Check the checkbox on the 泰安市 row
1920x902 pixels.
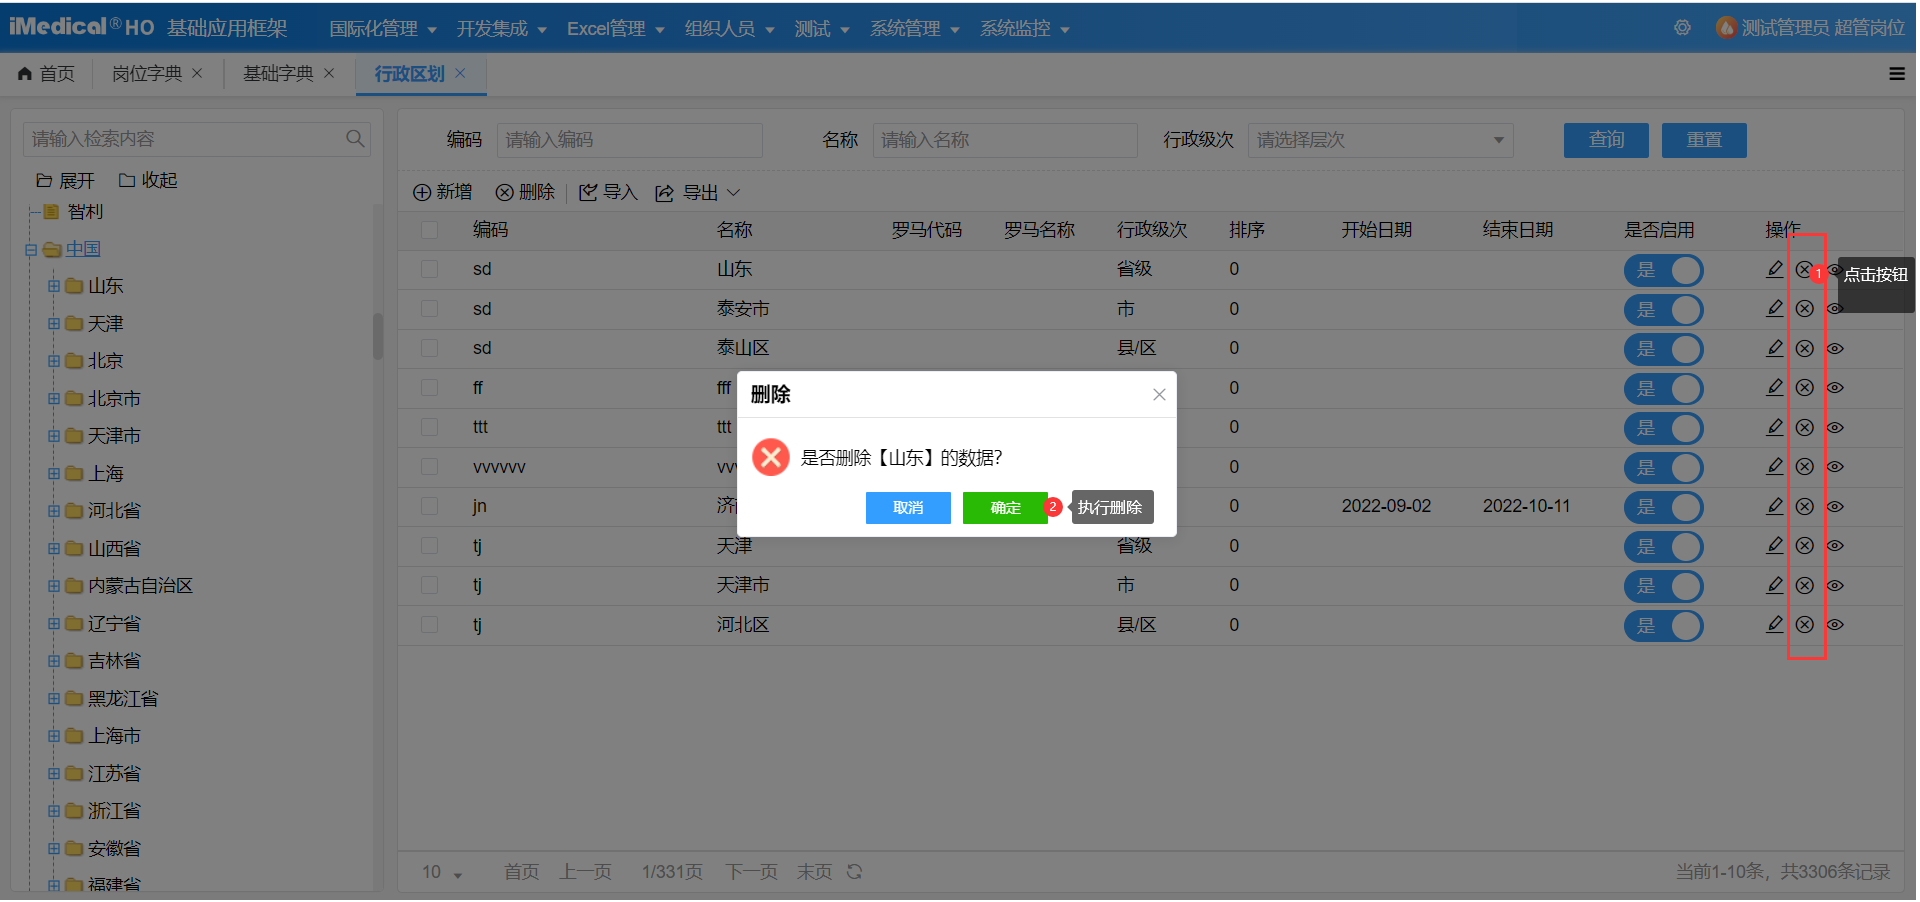[x=430, y=309]
